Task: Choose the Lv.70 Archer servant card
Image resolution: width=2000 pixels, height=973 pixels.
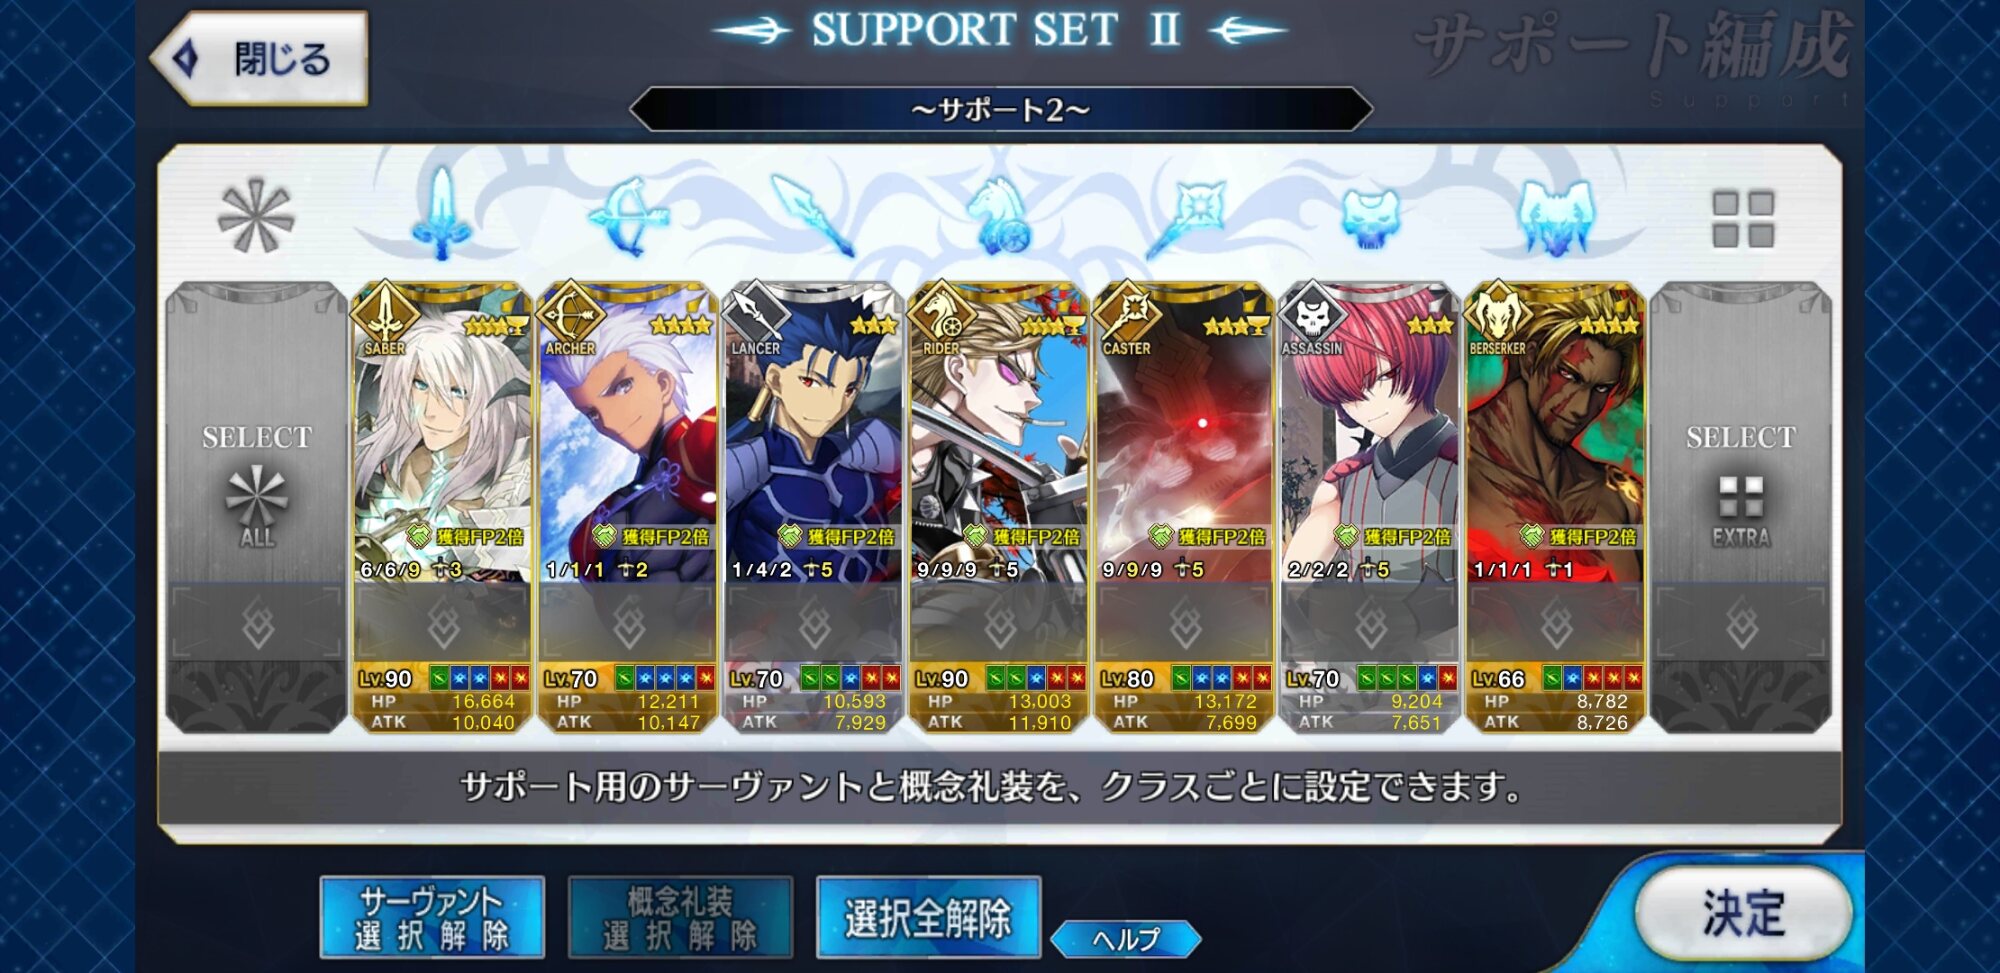Action: click(627, 508)
